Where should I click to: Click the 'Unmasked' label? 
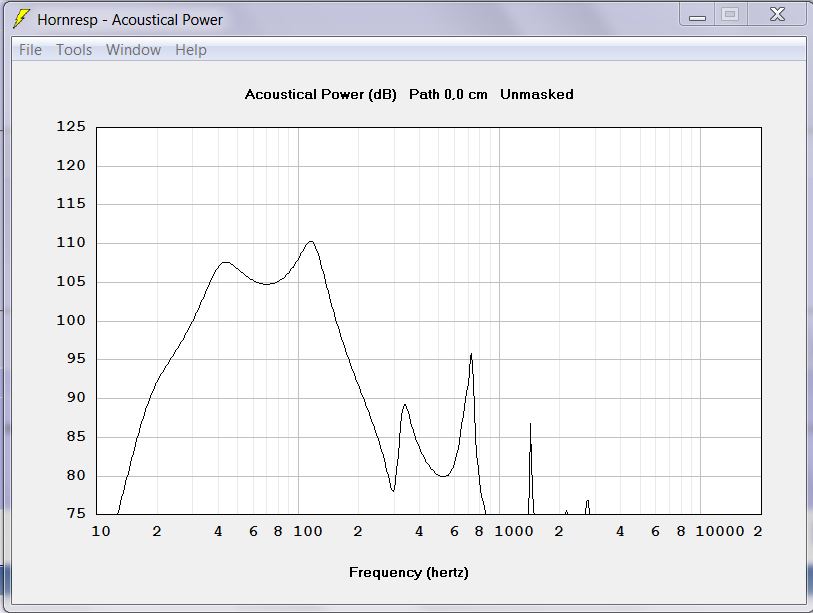point(537,94)
